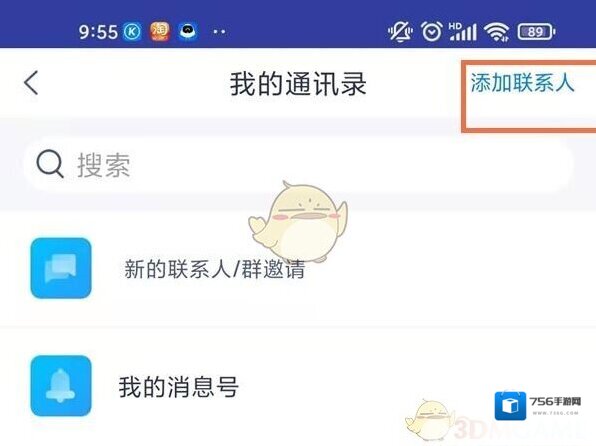The height and width of the screenshot is (446, 596).
Task: Tap the HD signal bars icon
Action: click(462, 32)
